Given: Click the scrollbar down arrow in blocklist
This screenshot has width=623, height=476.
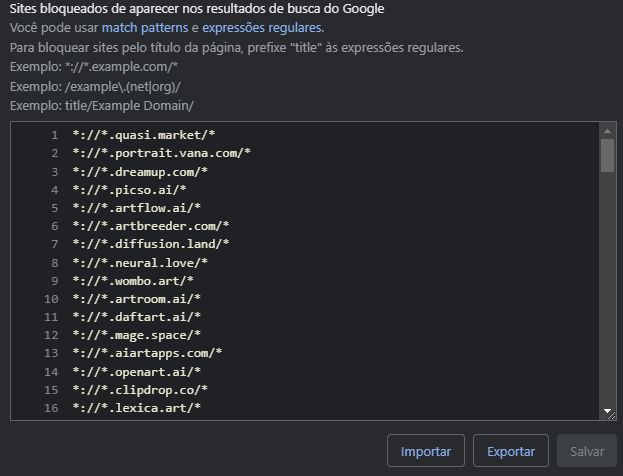Looking at the screenshot, I should (x=607, y=411).
